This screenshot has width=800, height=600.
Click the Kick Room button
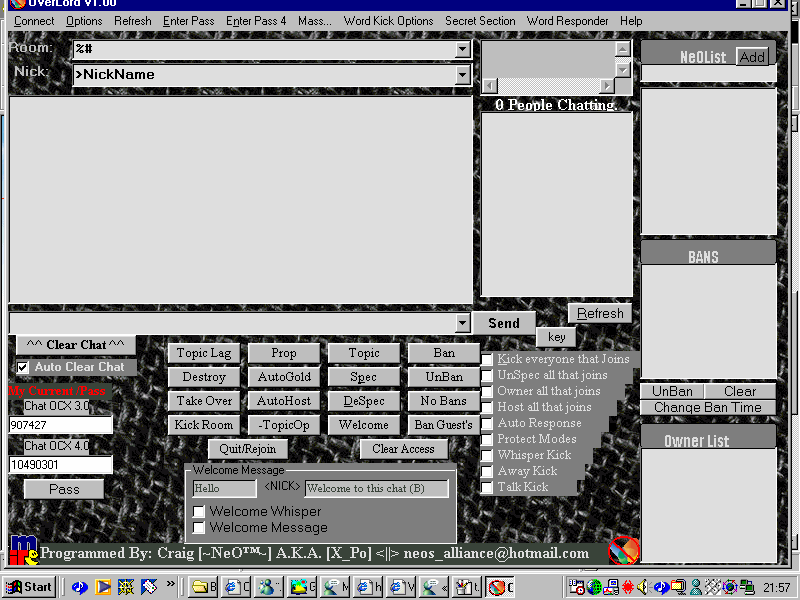click(204, 425)
